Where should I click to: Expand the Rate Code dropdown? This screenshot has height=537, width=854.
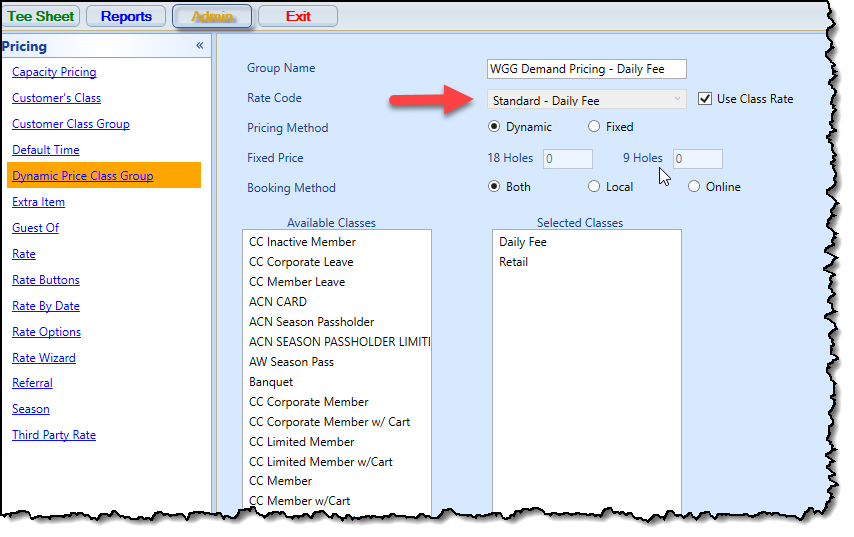coord(679,99)
